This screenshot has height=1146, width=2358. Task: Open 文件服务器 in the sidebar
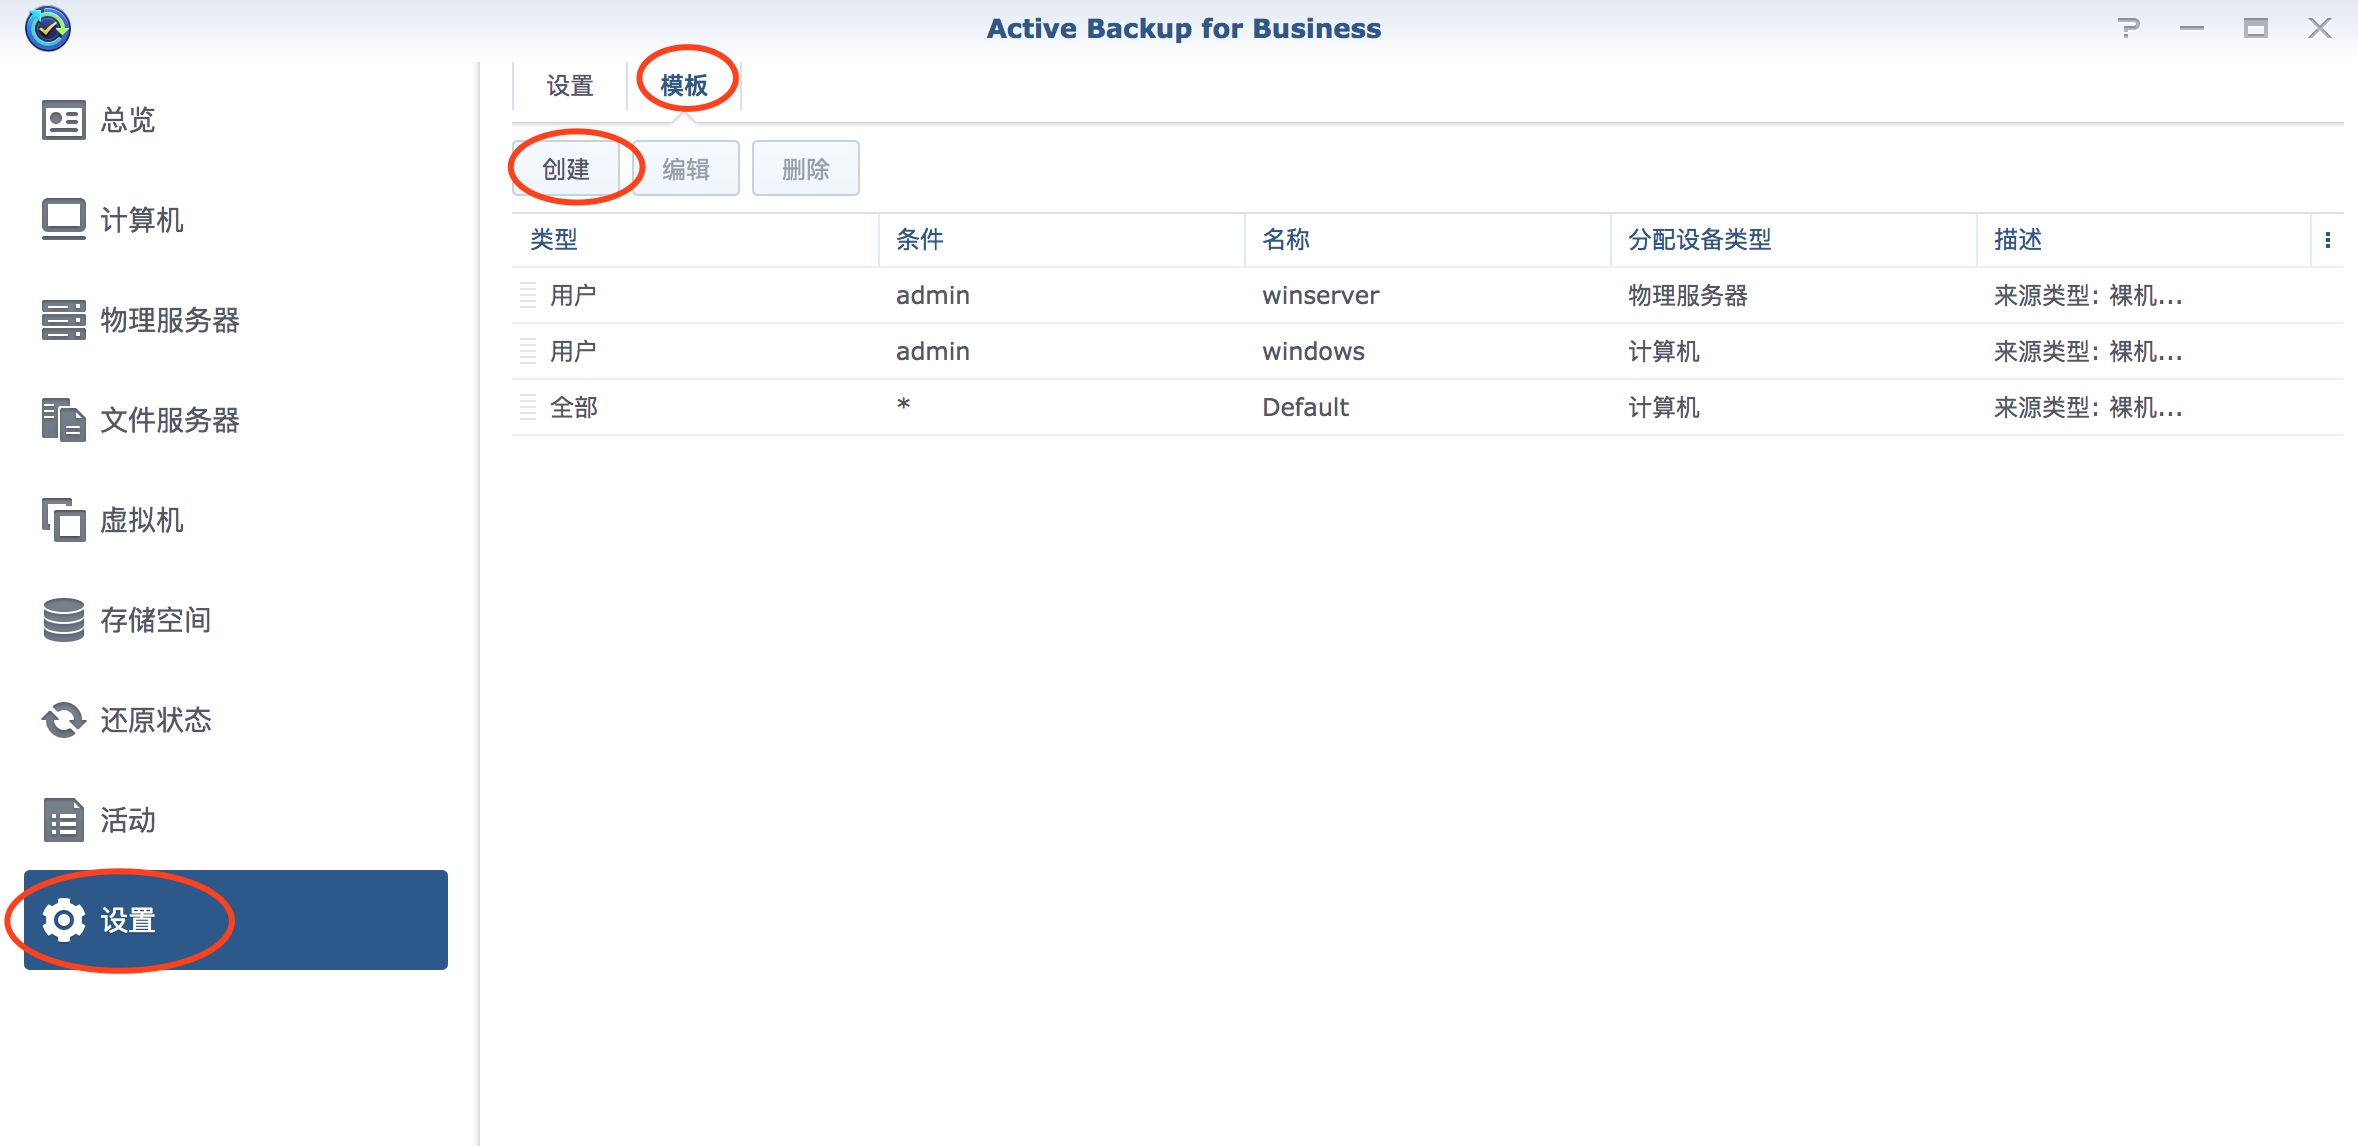[236, 420]
